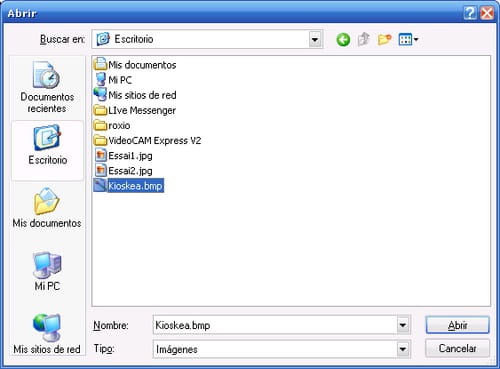Close the Abrir dialog window
Viewport: 500px width, 369px height.
487,13
